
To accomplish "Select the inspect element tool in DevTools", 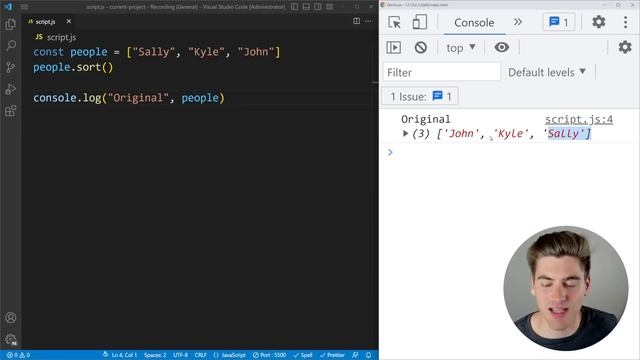I will point(394,22).
